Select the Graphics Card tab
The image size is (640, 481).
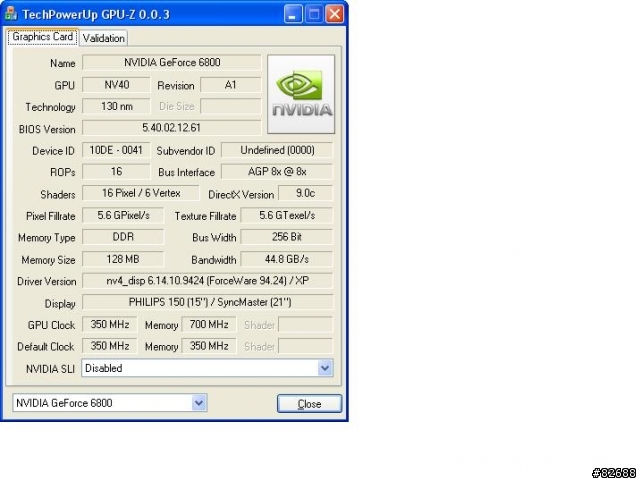42,37
